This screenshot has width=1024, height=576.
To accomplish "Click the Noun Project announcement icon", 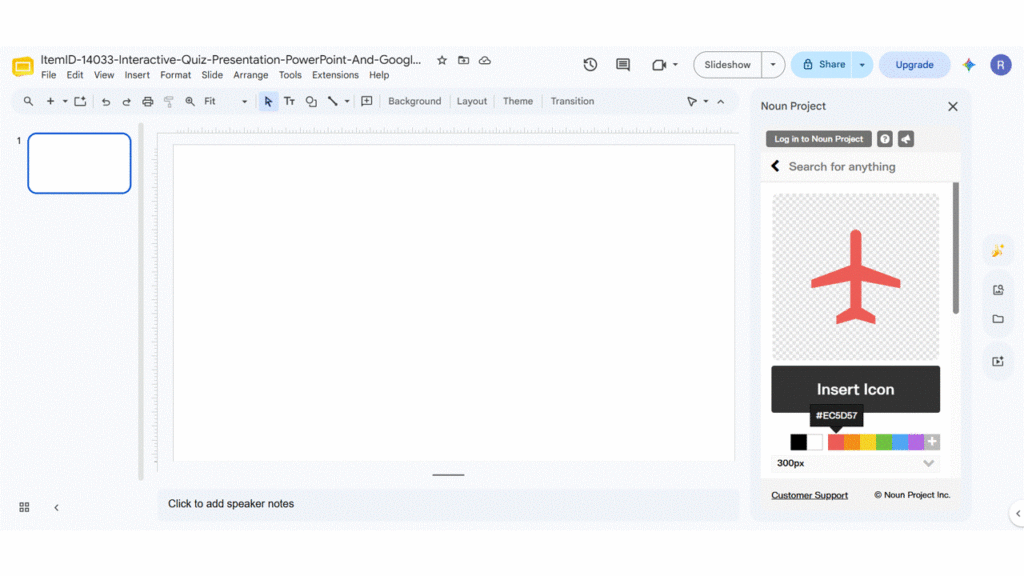I will [x=906, y=138].
